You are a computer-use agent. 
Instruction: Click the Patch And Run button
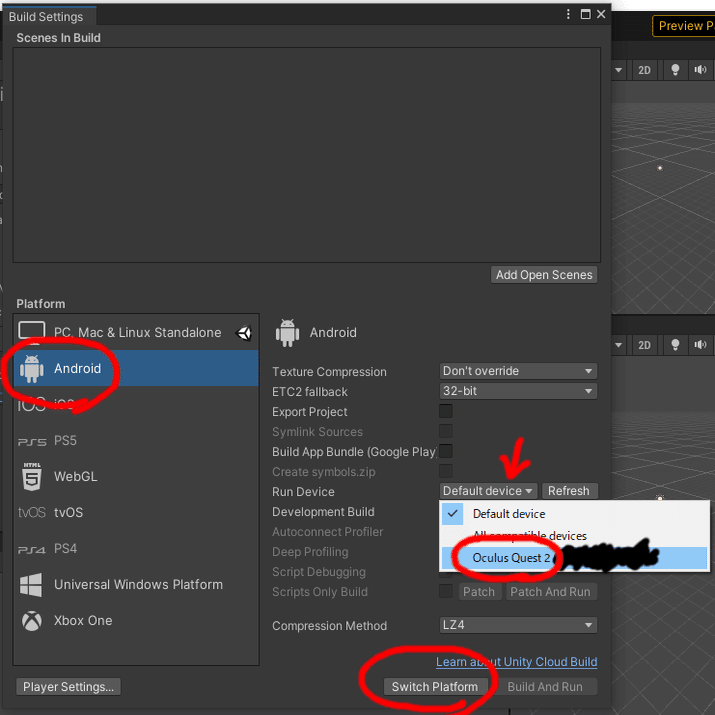pyautogui.click(x=551, y=592)
